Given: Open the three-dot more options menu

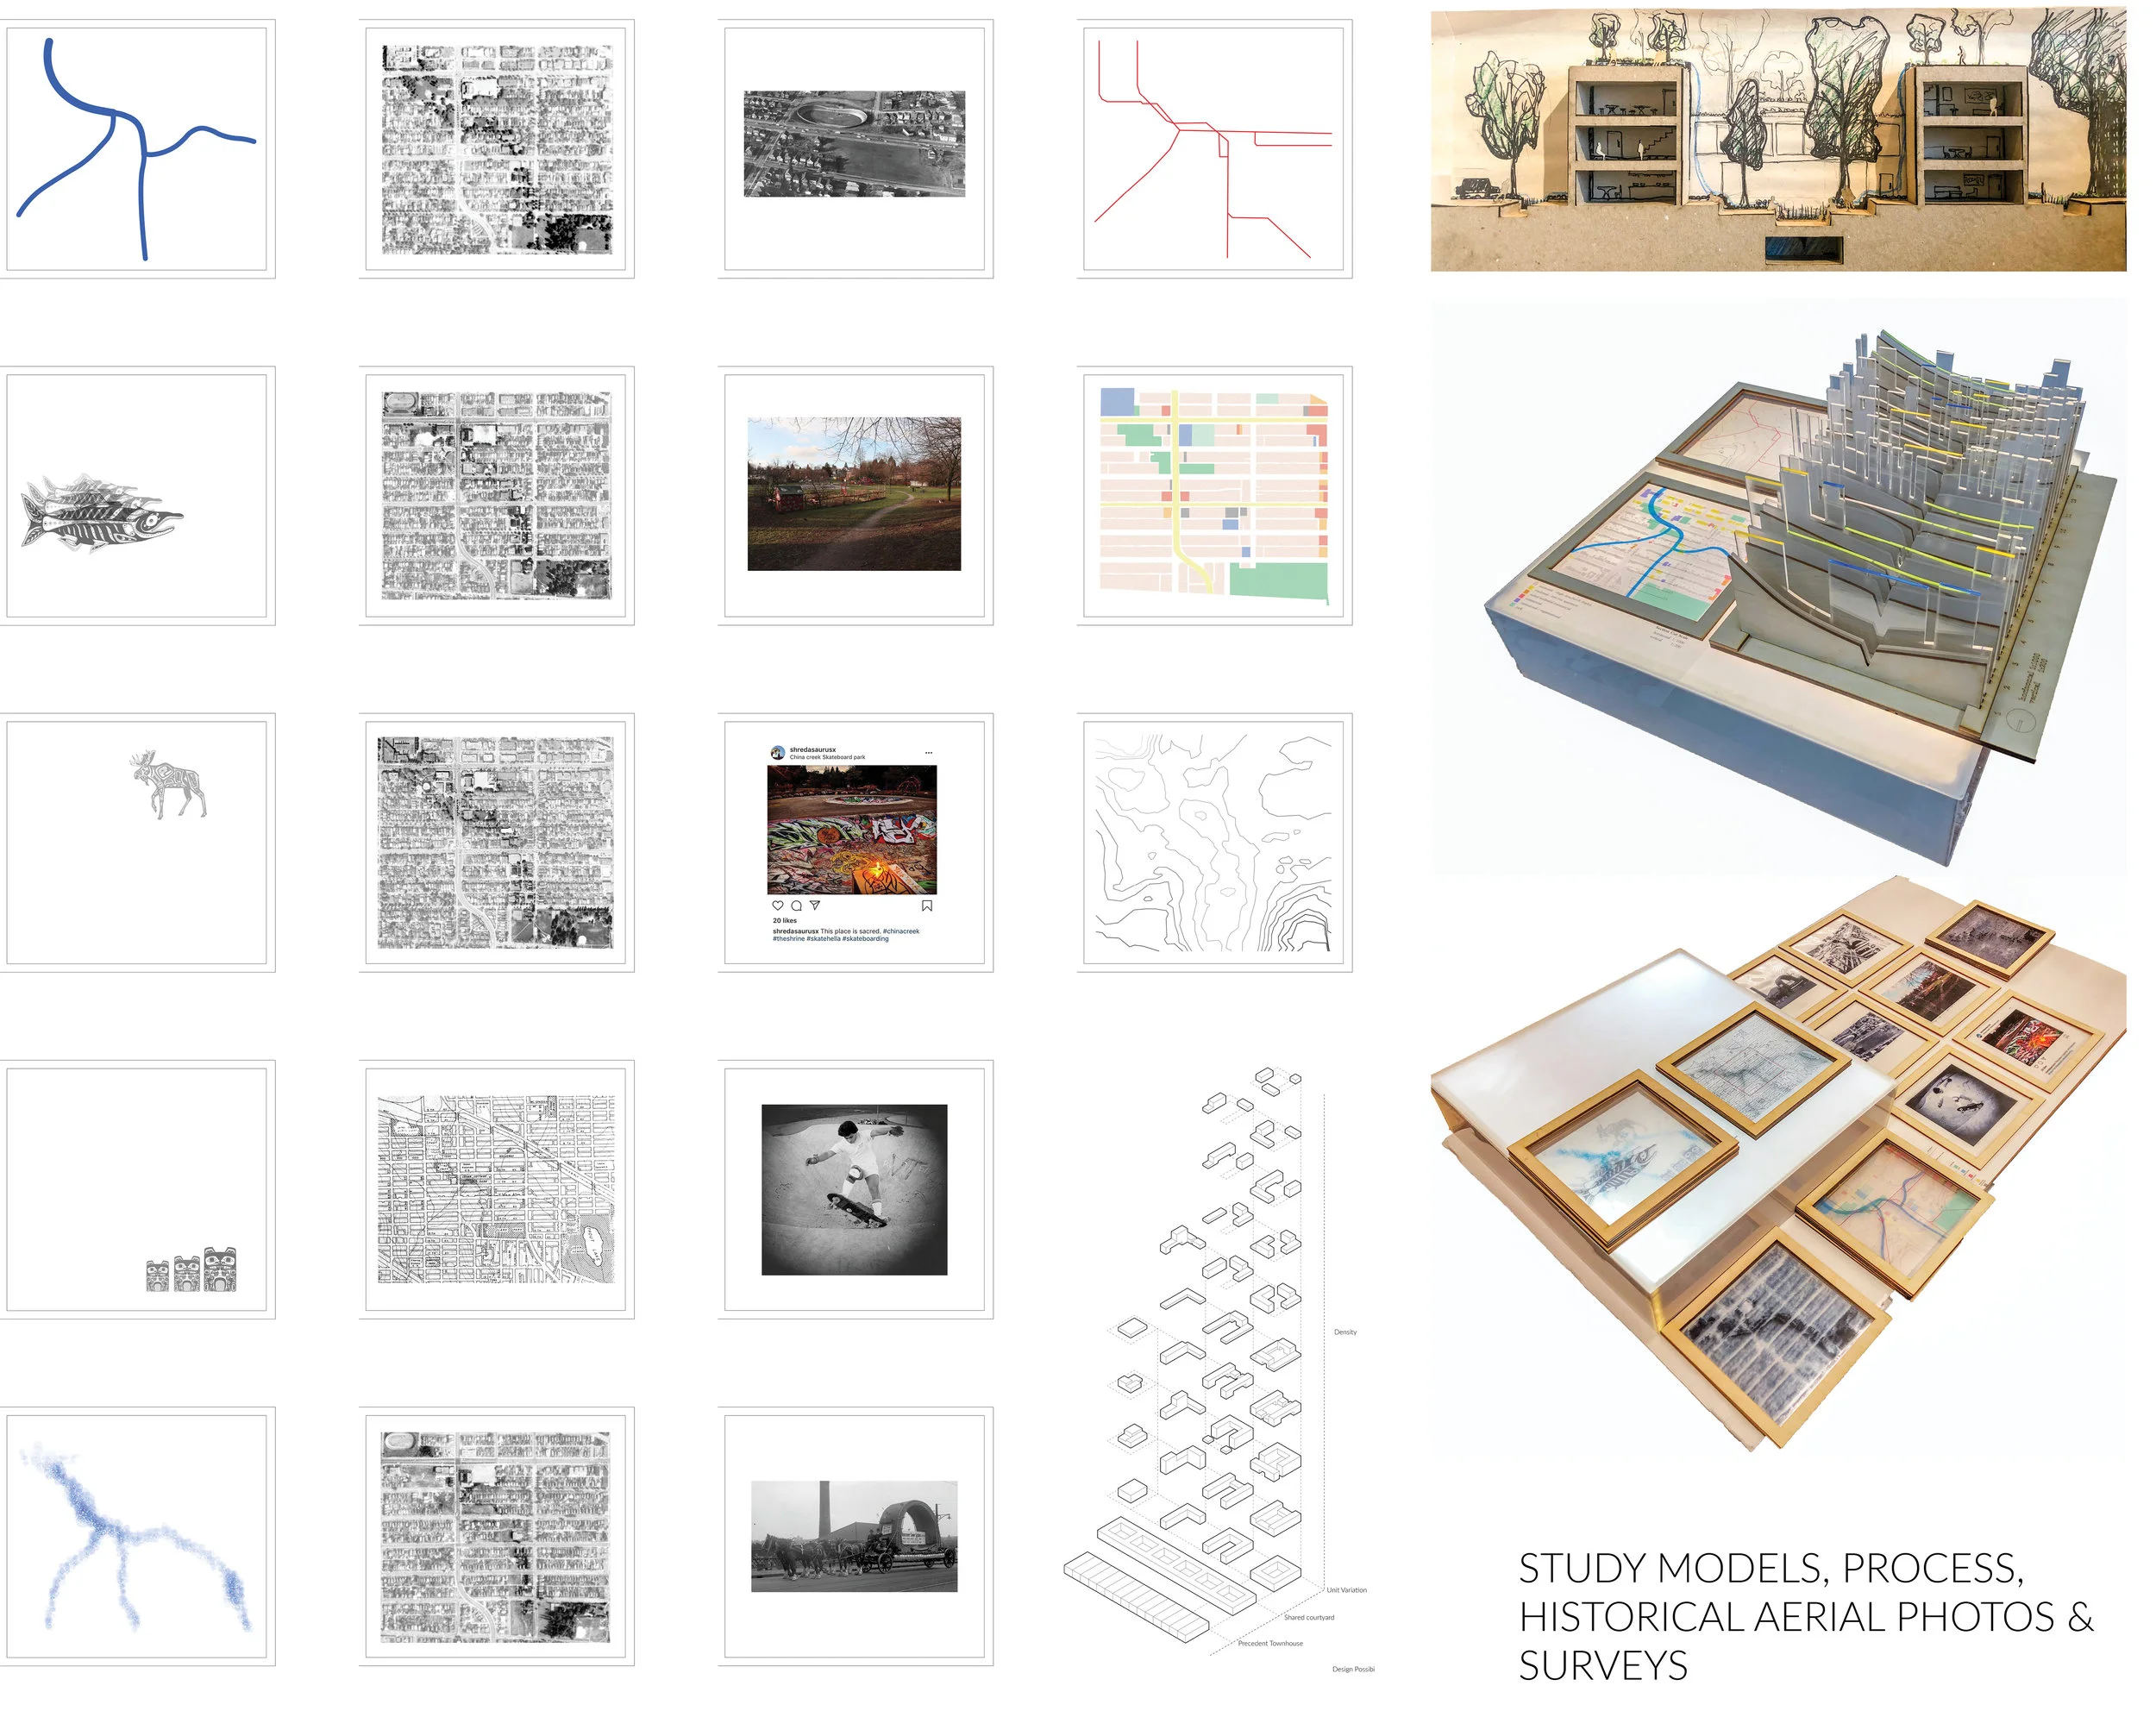Looking at the screenshot, I should tap(928, 753).
